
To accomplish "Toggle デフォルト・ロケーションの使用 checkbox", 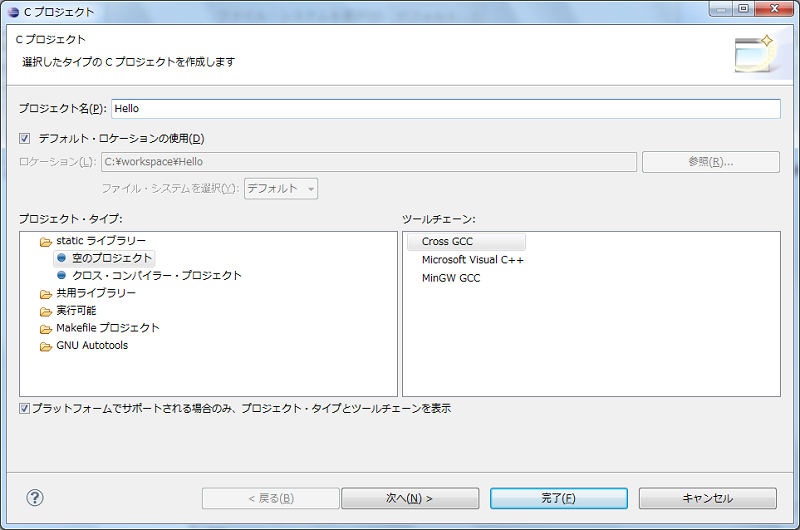I will (24, 138).
